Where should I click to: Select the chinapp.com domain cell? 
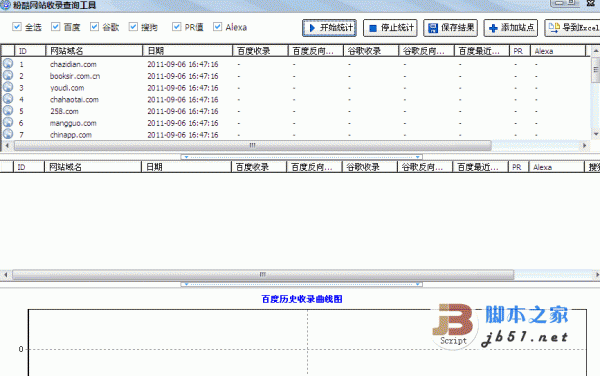tap(71, 135)
